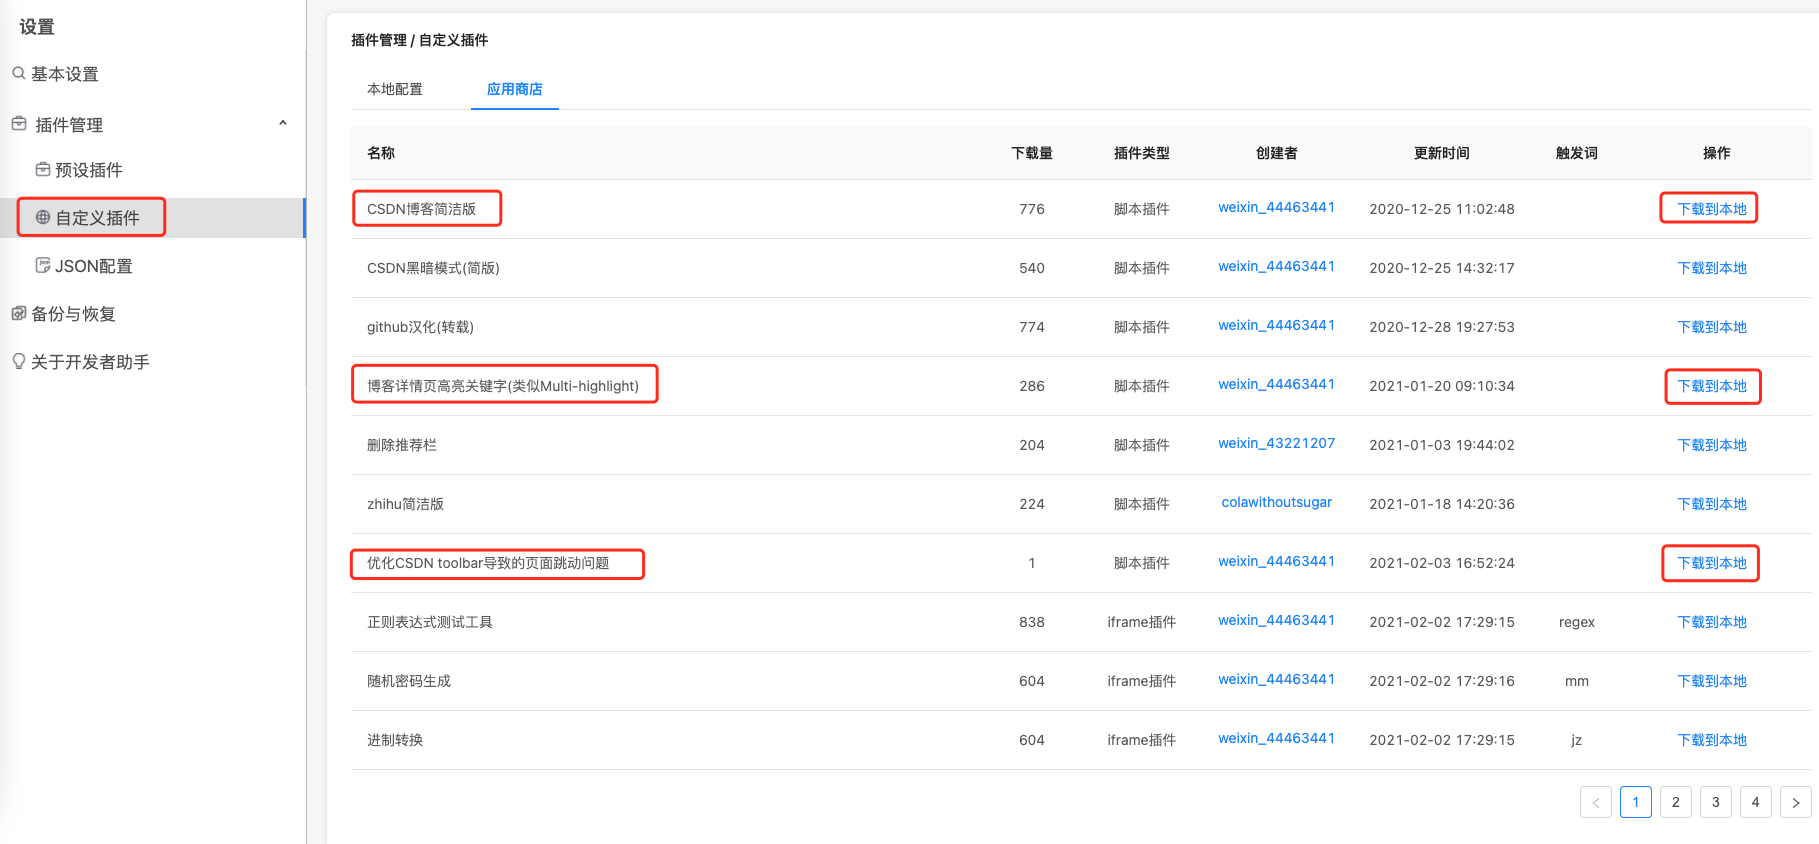
Task: Click the globe icon next to 自定义插件
Action: pyautogui.click(x=43, y=217)
